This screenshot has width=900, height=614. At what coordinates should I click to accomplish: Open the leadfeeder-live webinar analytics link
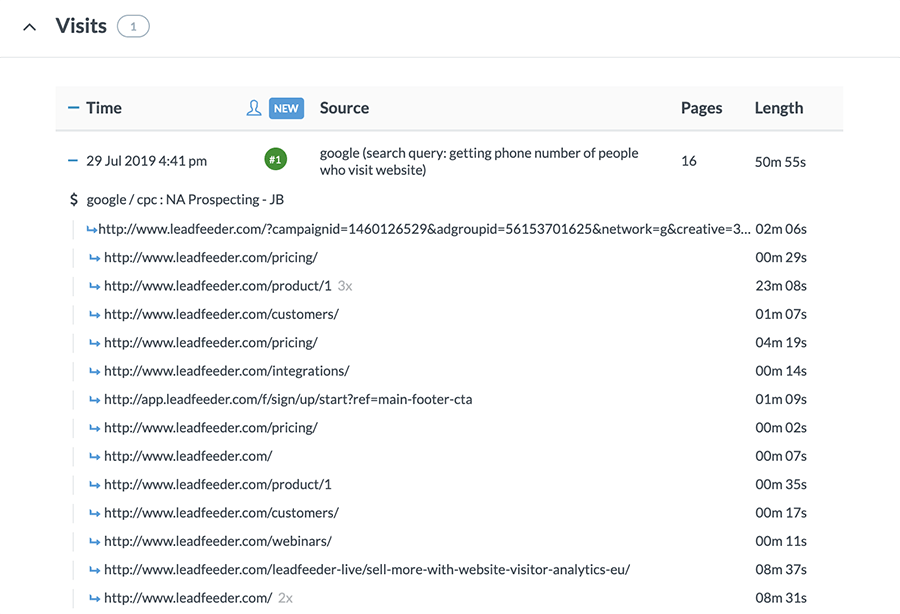click(x=367, y=570)
